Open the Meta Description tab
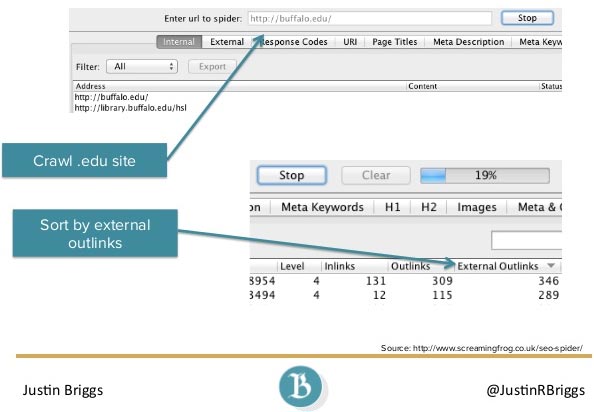Screen dimensions: 594x412 click(x=468, y=42)
